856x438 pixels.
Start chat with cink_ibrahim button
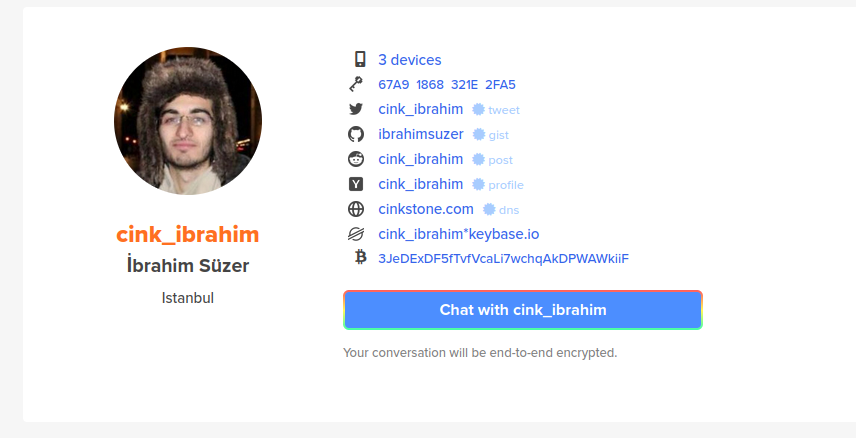(x=523, y=310)
